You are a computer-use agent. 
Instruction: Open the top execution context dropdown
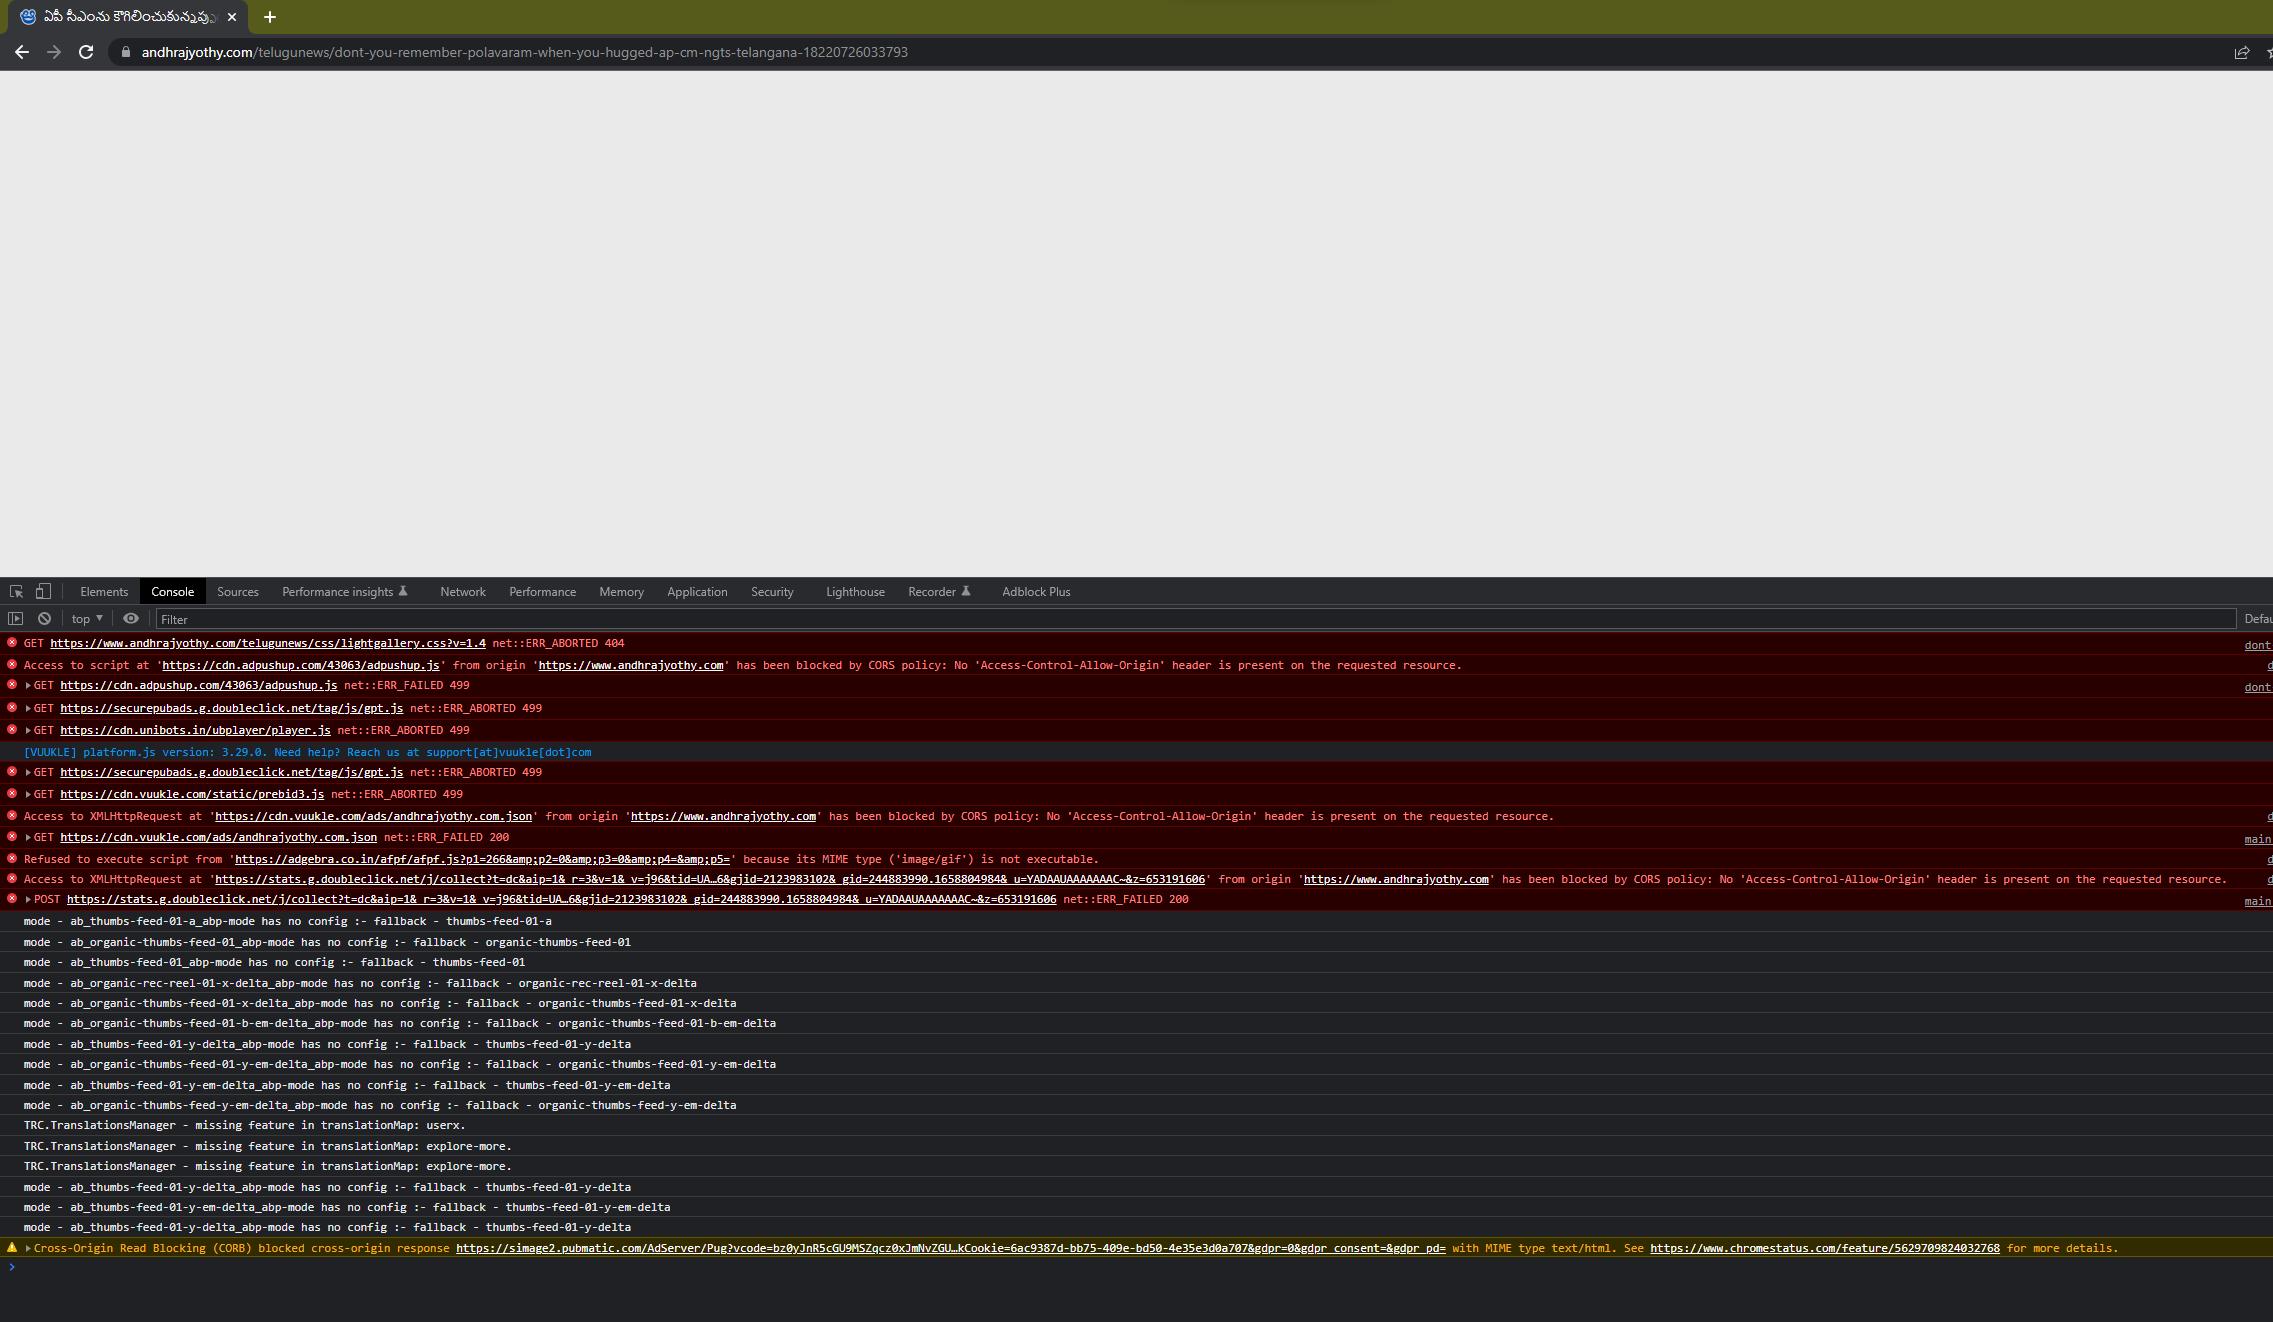pyautogui.click(x=85, y=619)
